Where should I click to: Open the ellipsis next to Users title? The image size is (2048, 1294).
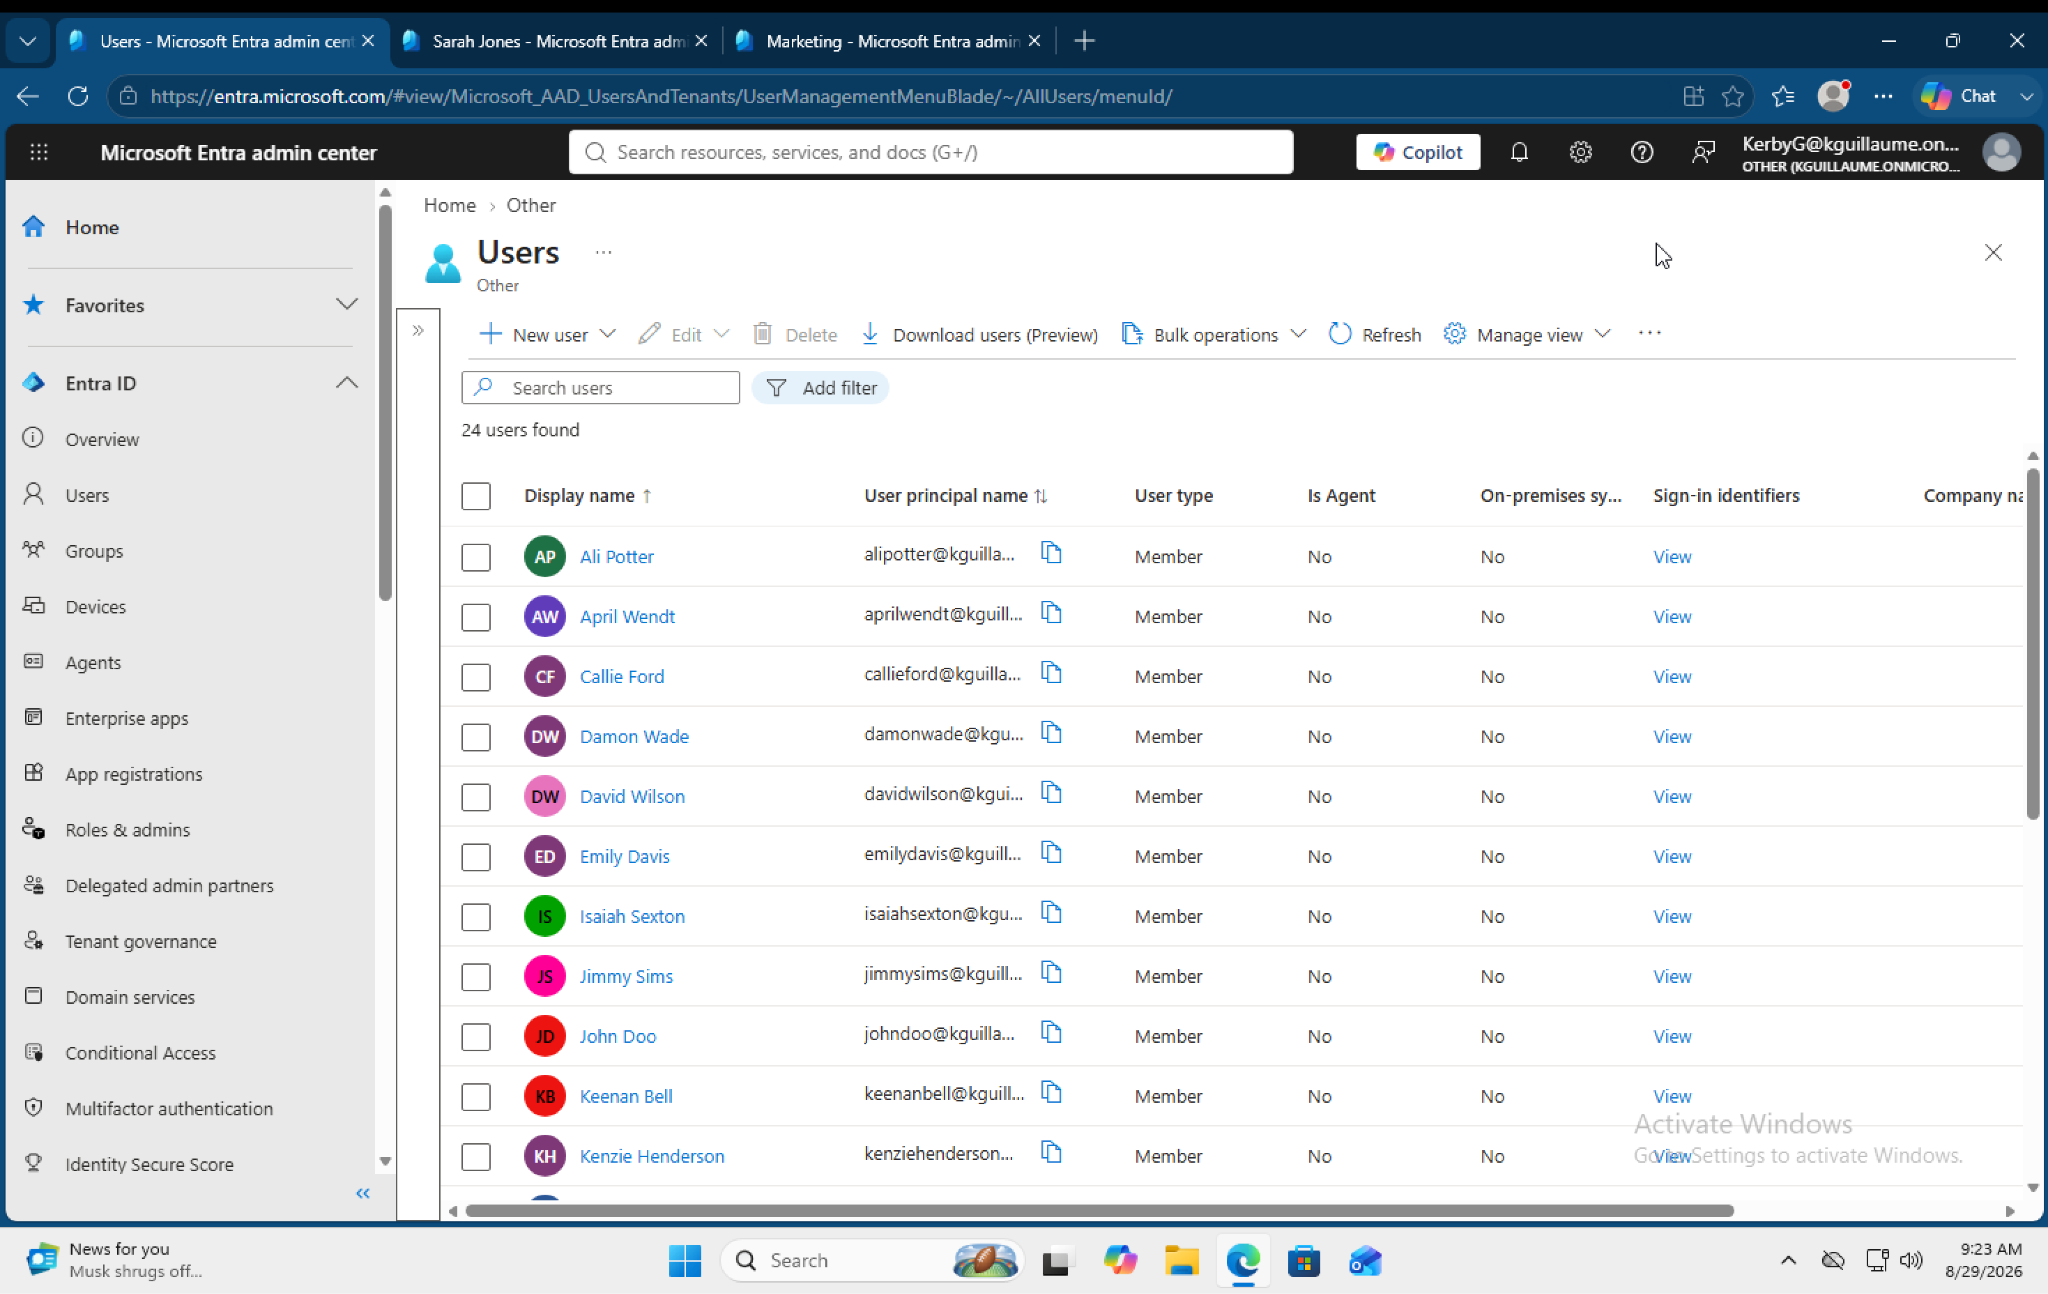click(603, 252)
